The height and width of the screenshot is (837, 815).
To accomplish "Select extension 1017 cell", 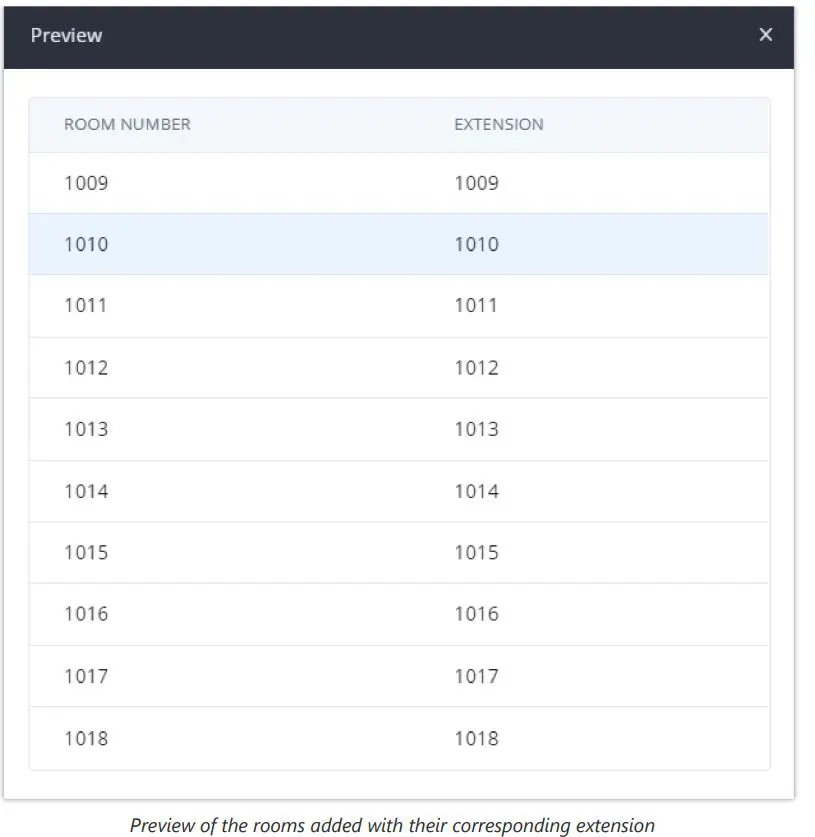I will tap(476, 677).
